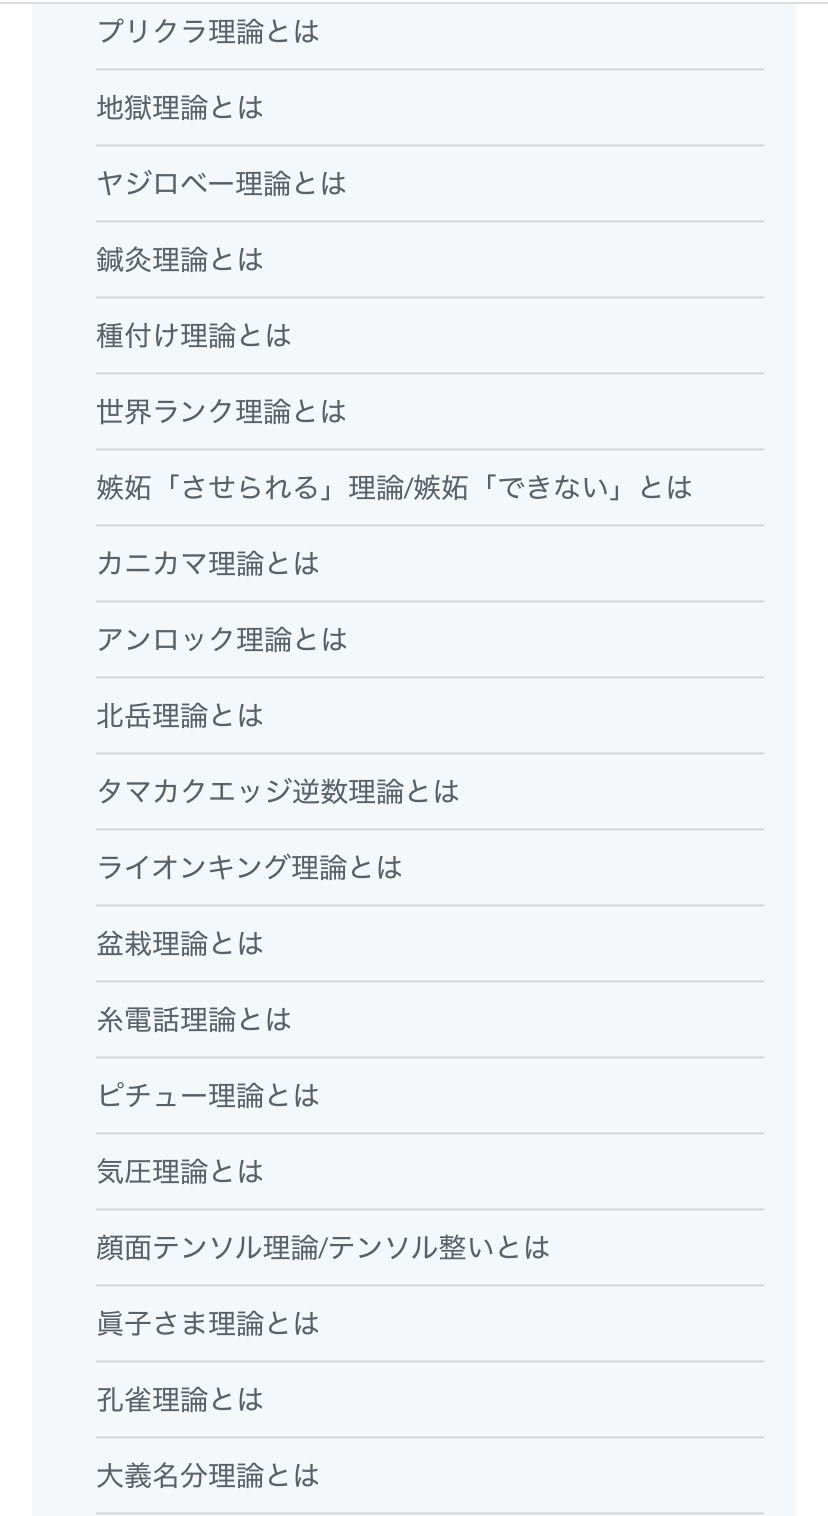Tap the 世界ランク理論とは link
The width and height of the screenshot is (828, 1516).
222,412
